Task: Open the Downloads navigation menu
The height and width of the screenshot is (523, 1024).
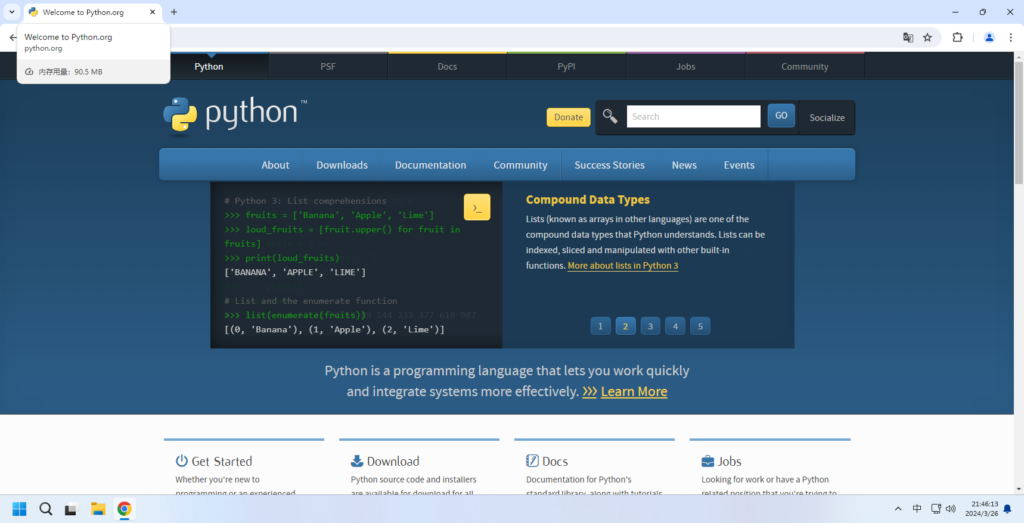Action: [x=342, y=165]
